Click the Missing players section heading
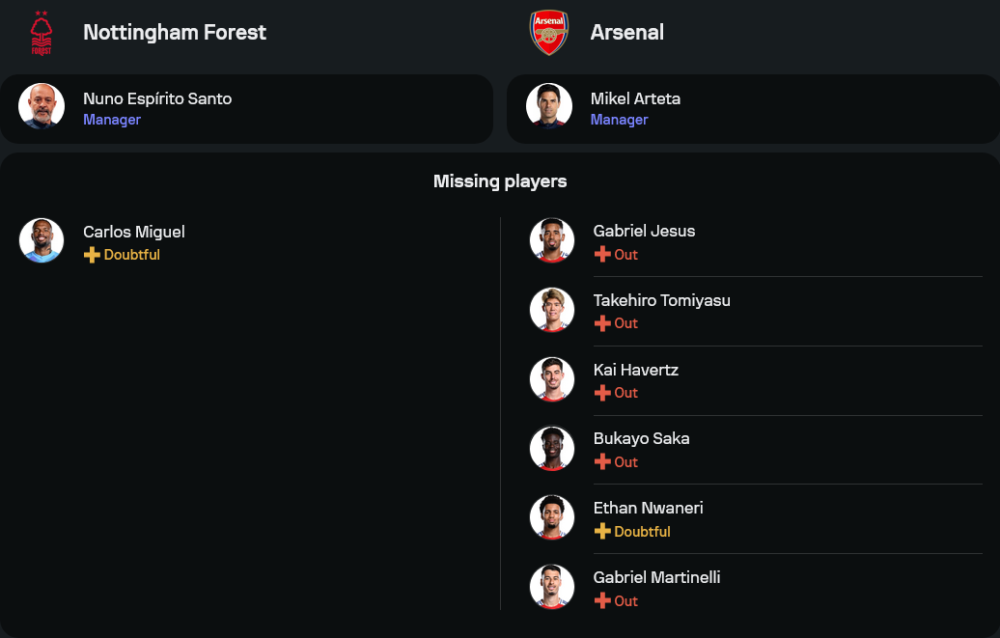The width and height of the screenshot is (1000, 638). (x=500, y=181)
